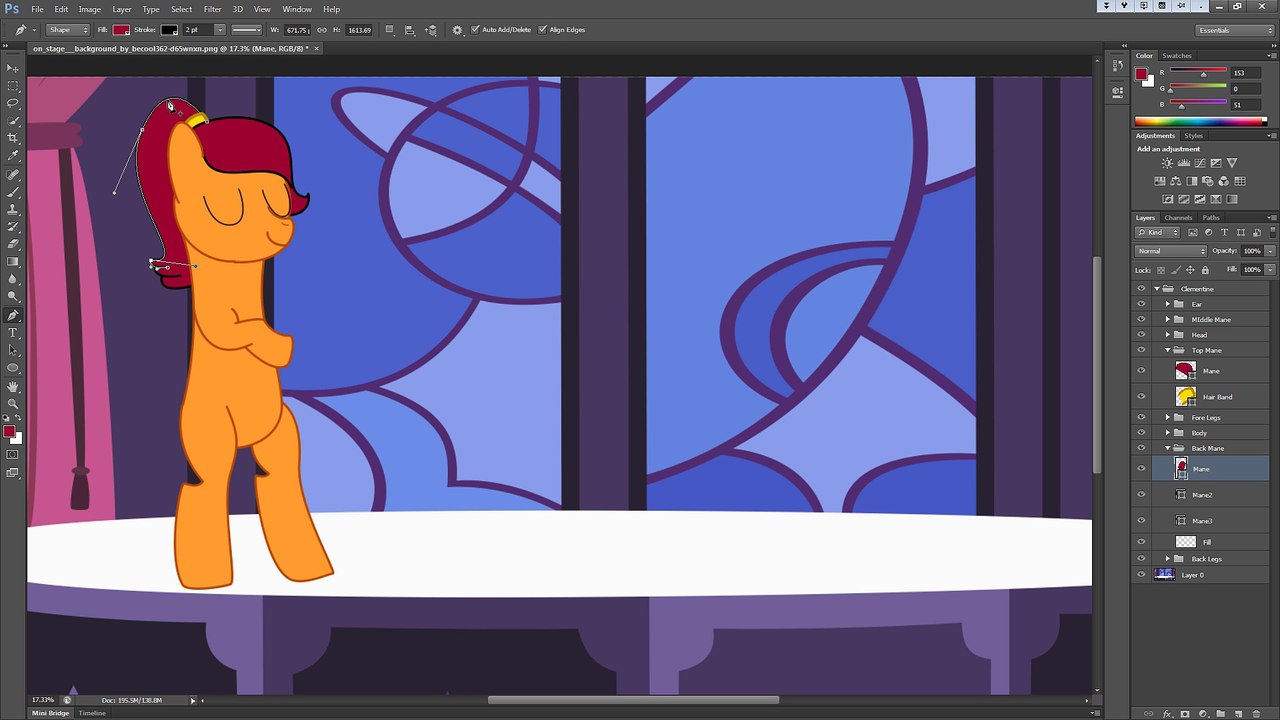Switch to the Paths tab
Screen dimensions: 1280x720
(1211, 218)
